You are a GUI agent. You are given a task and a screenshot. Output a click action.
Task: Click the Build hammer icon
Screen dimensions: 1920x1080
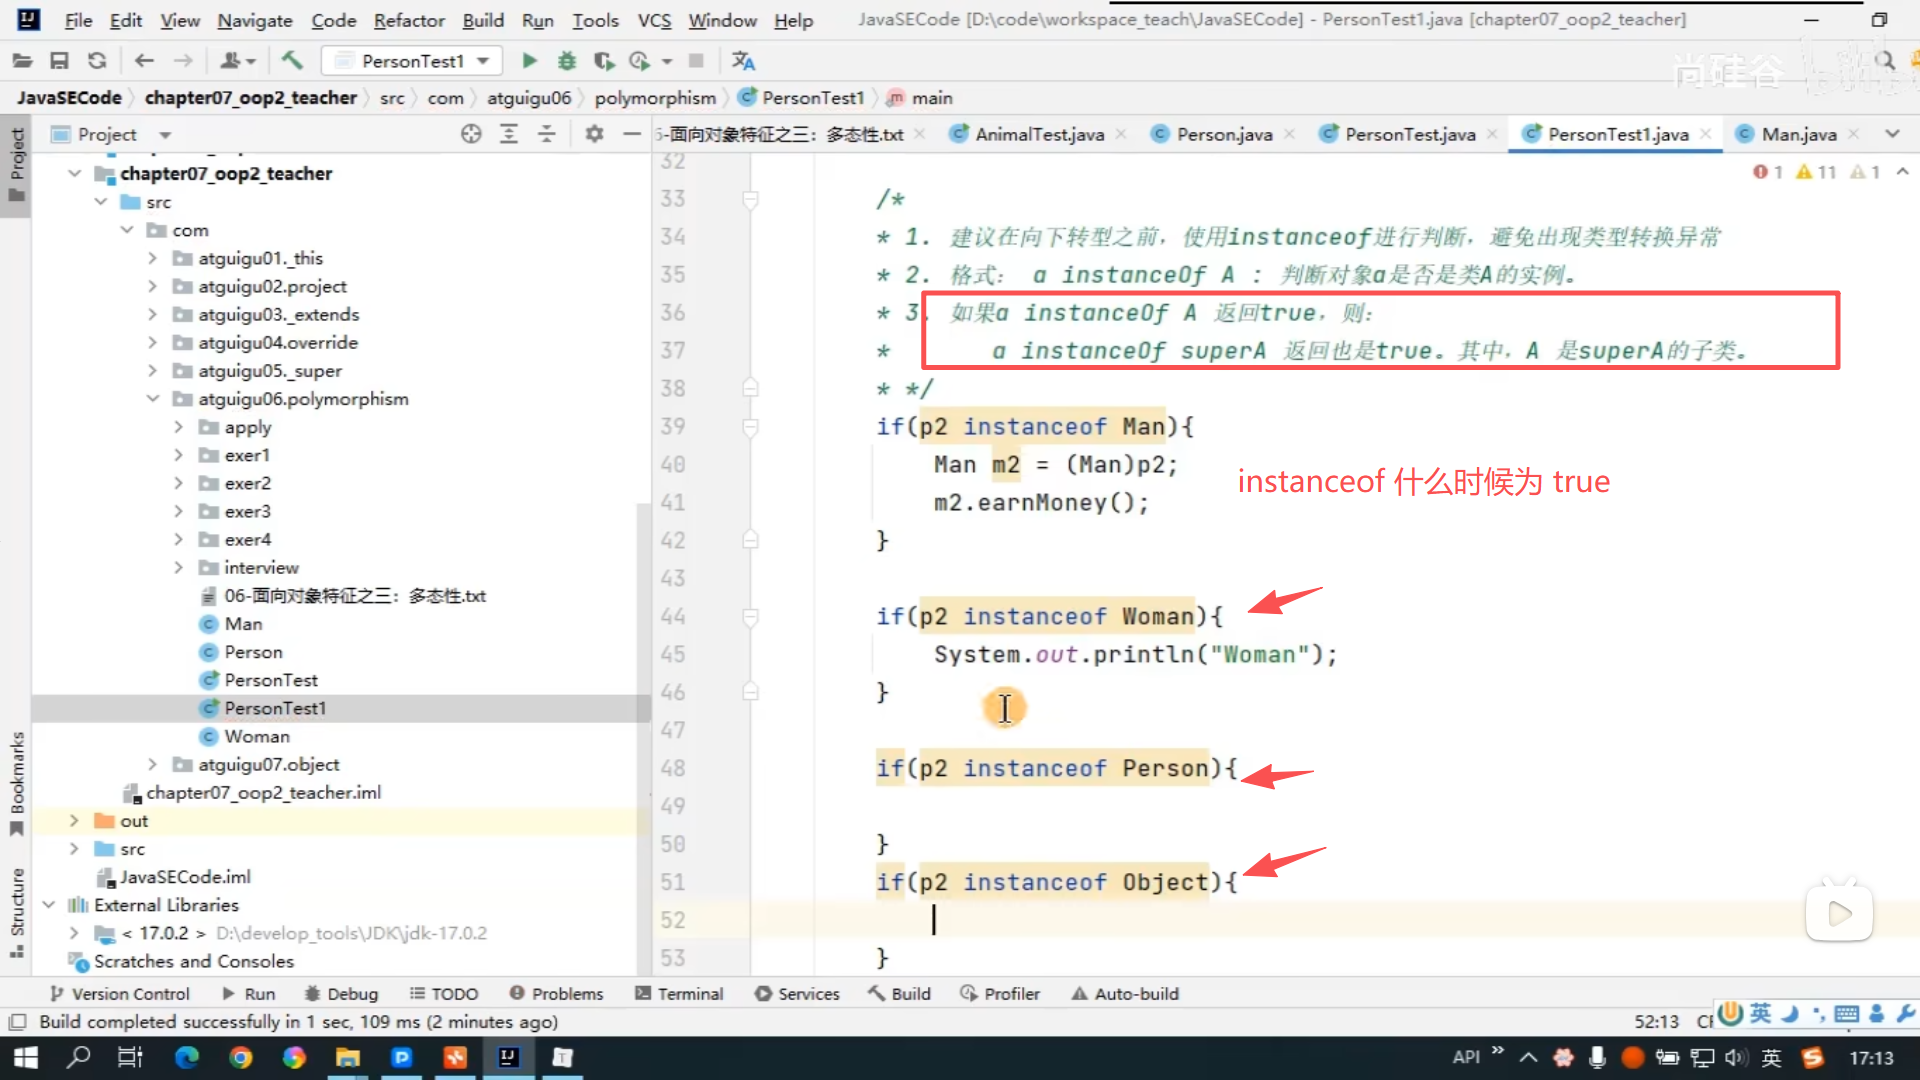point(292,61)
